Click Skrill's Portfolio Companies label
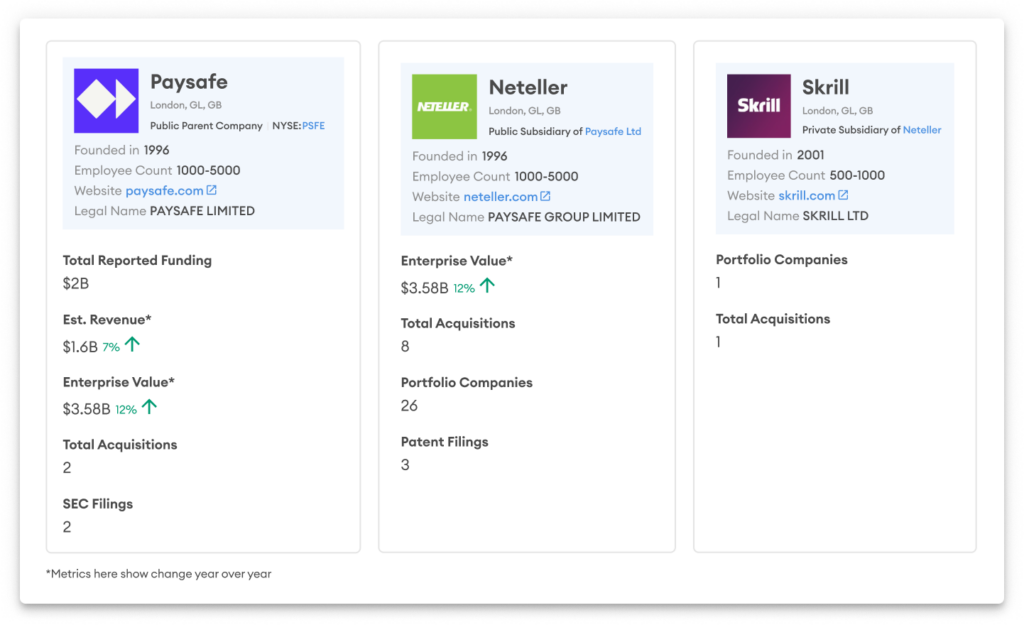 point(782,259)
